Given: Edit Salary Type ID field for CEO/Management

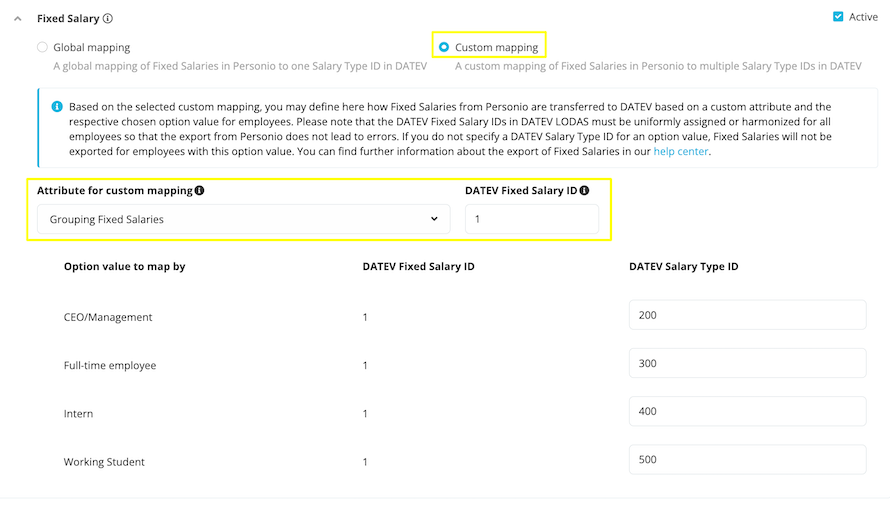Looking at the screenshot, I should click(x=748, y=315).
